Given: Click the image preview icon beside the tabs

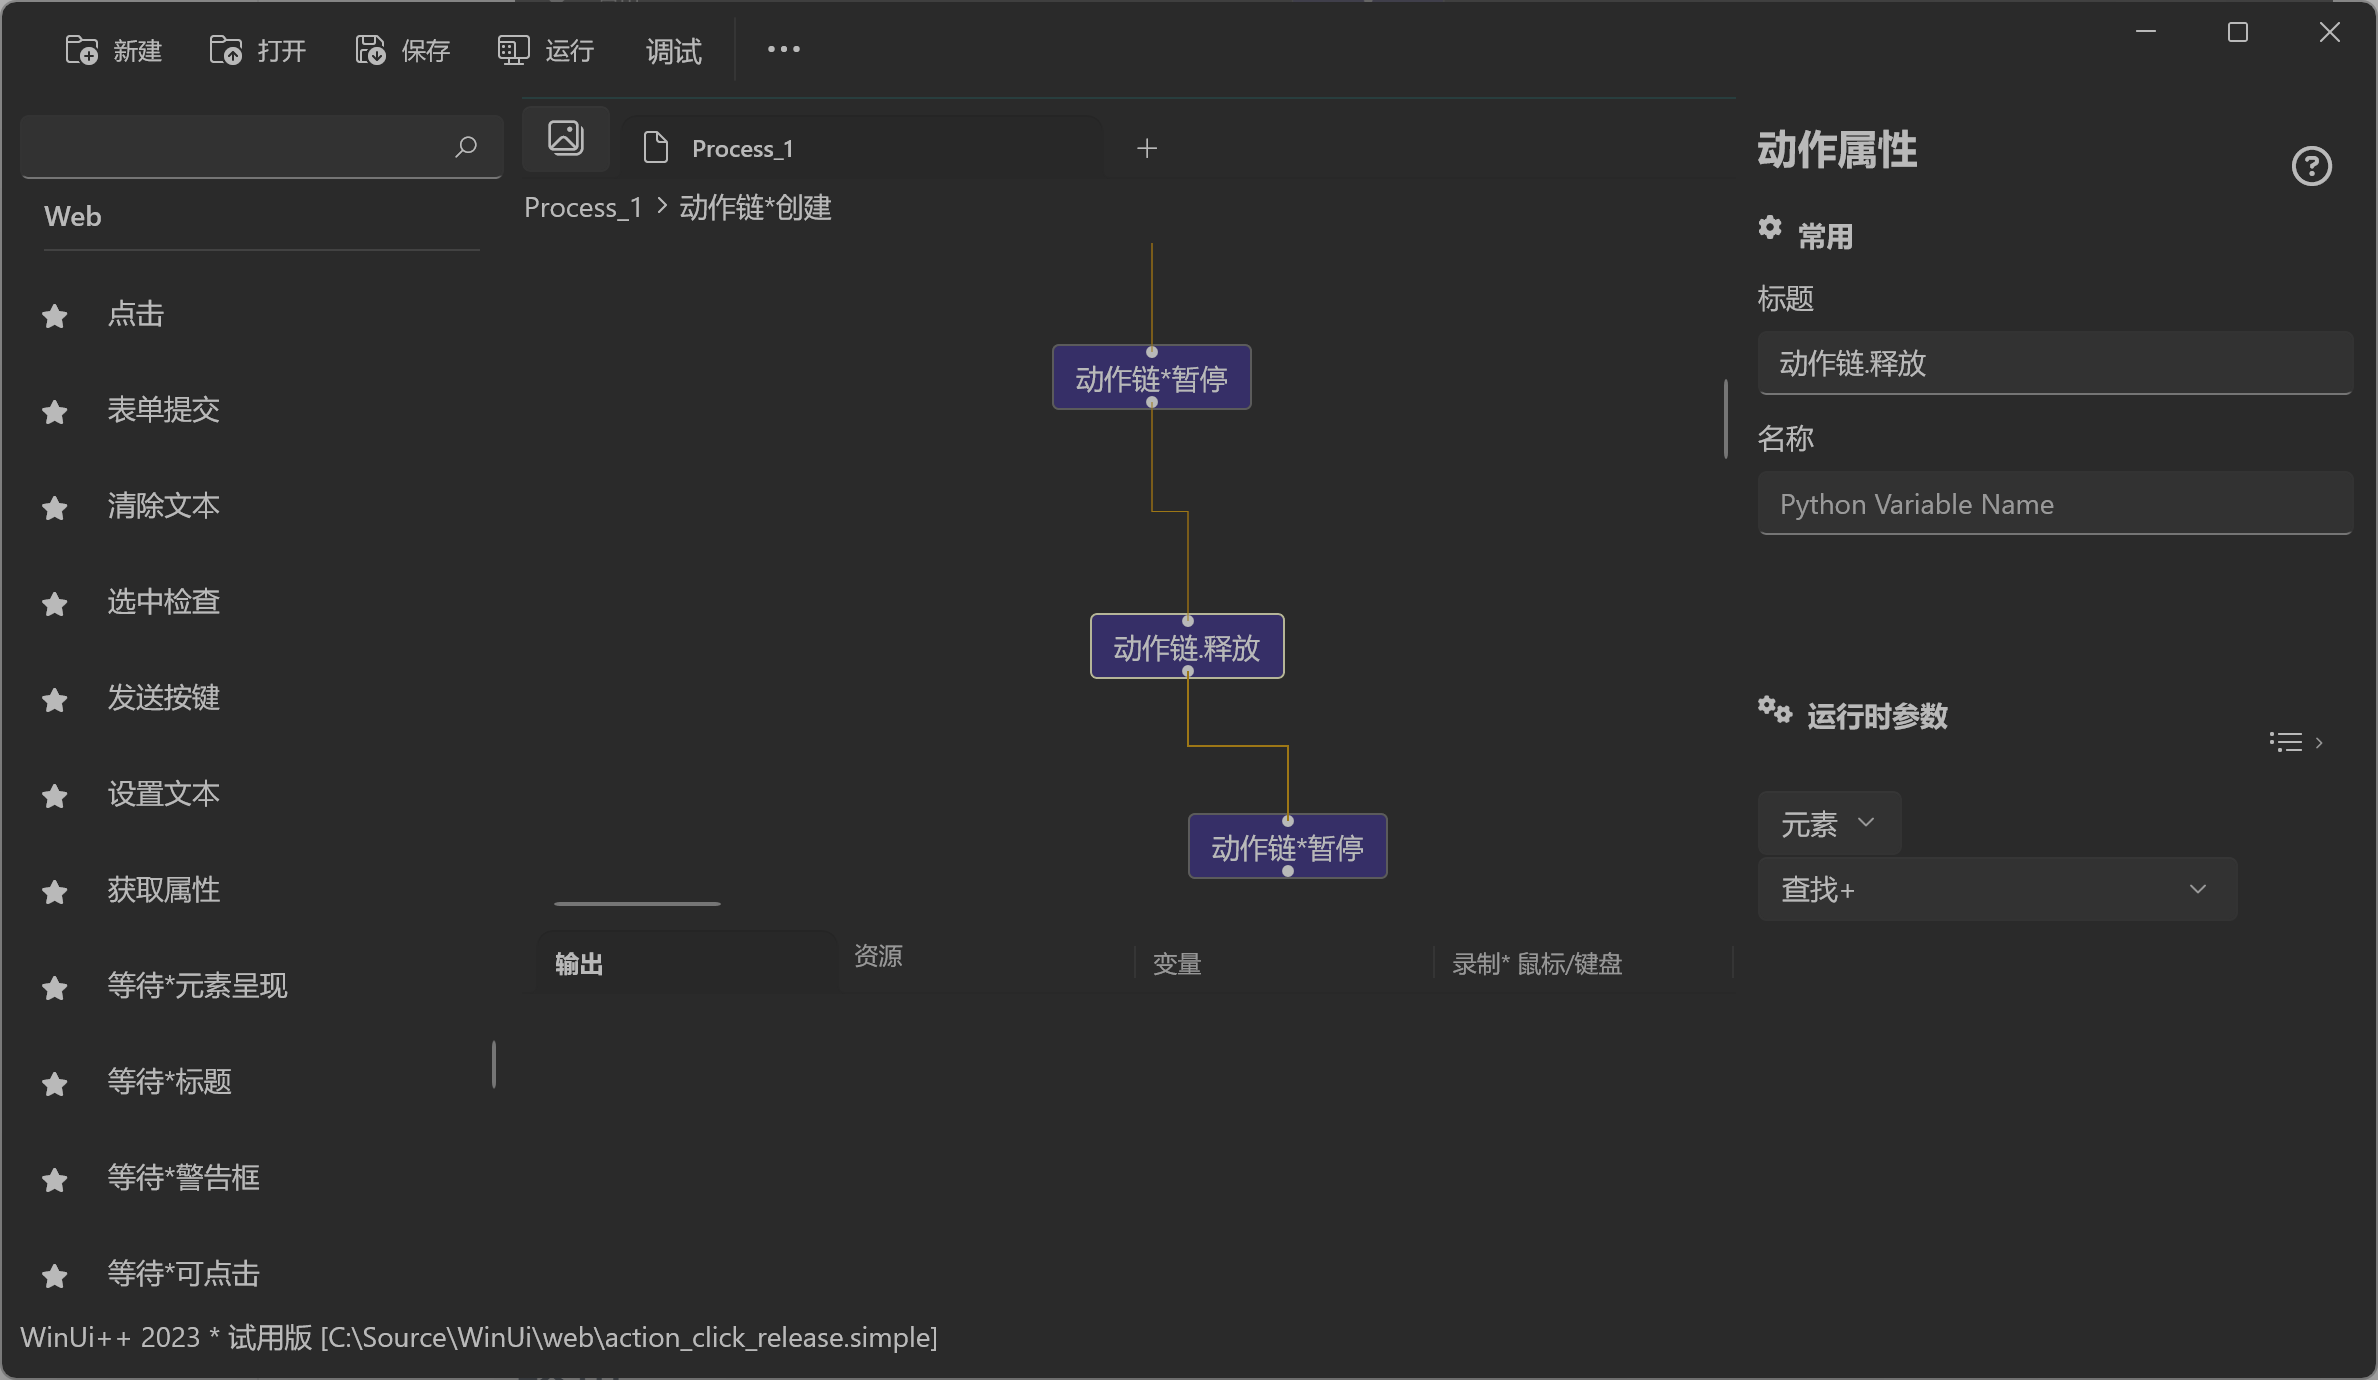Looking at the screenshot, I should [x=565, y=138].
